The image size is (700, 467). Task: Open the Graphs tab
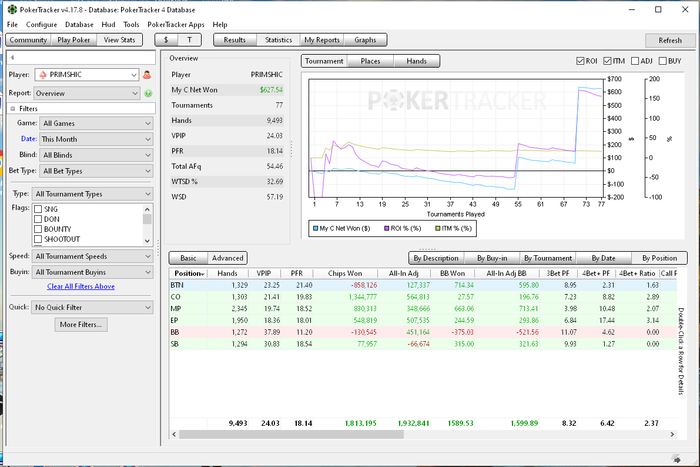pyautogui.click(x=365, y=40)
